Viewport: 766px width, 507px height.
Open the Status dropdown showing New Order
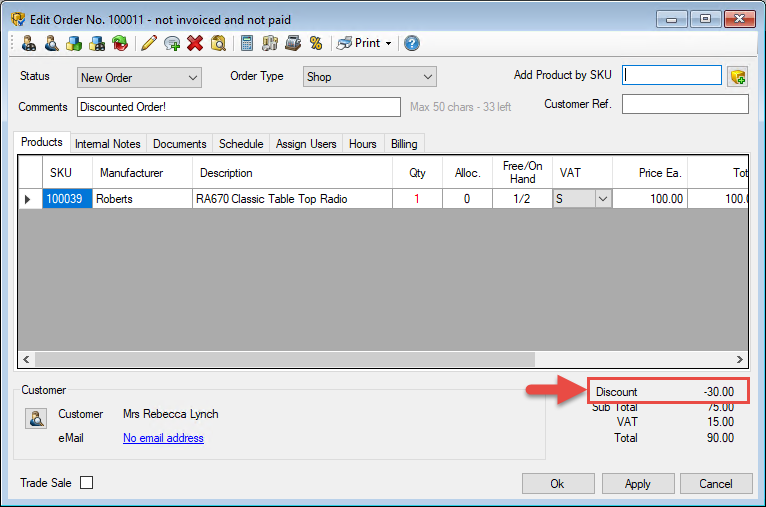coord(139,77)
